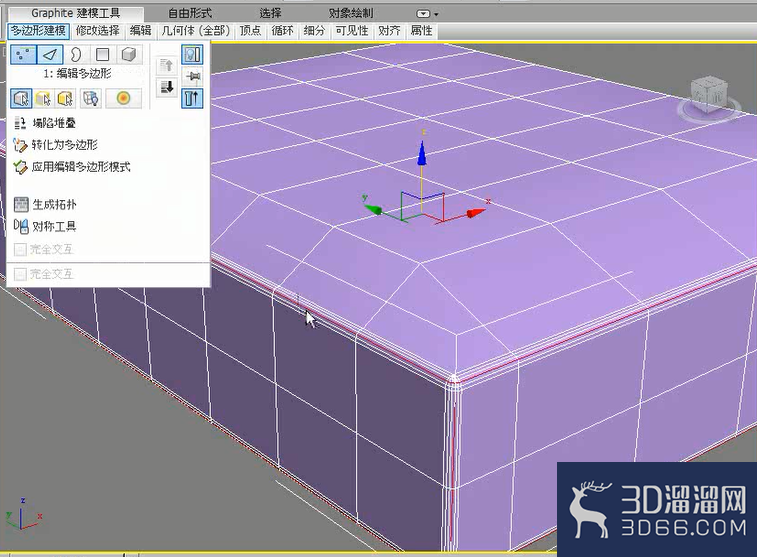
Task: Switch to the 自由形式 tab
Action: [x=189, y=14]
